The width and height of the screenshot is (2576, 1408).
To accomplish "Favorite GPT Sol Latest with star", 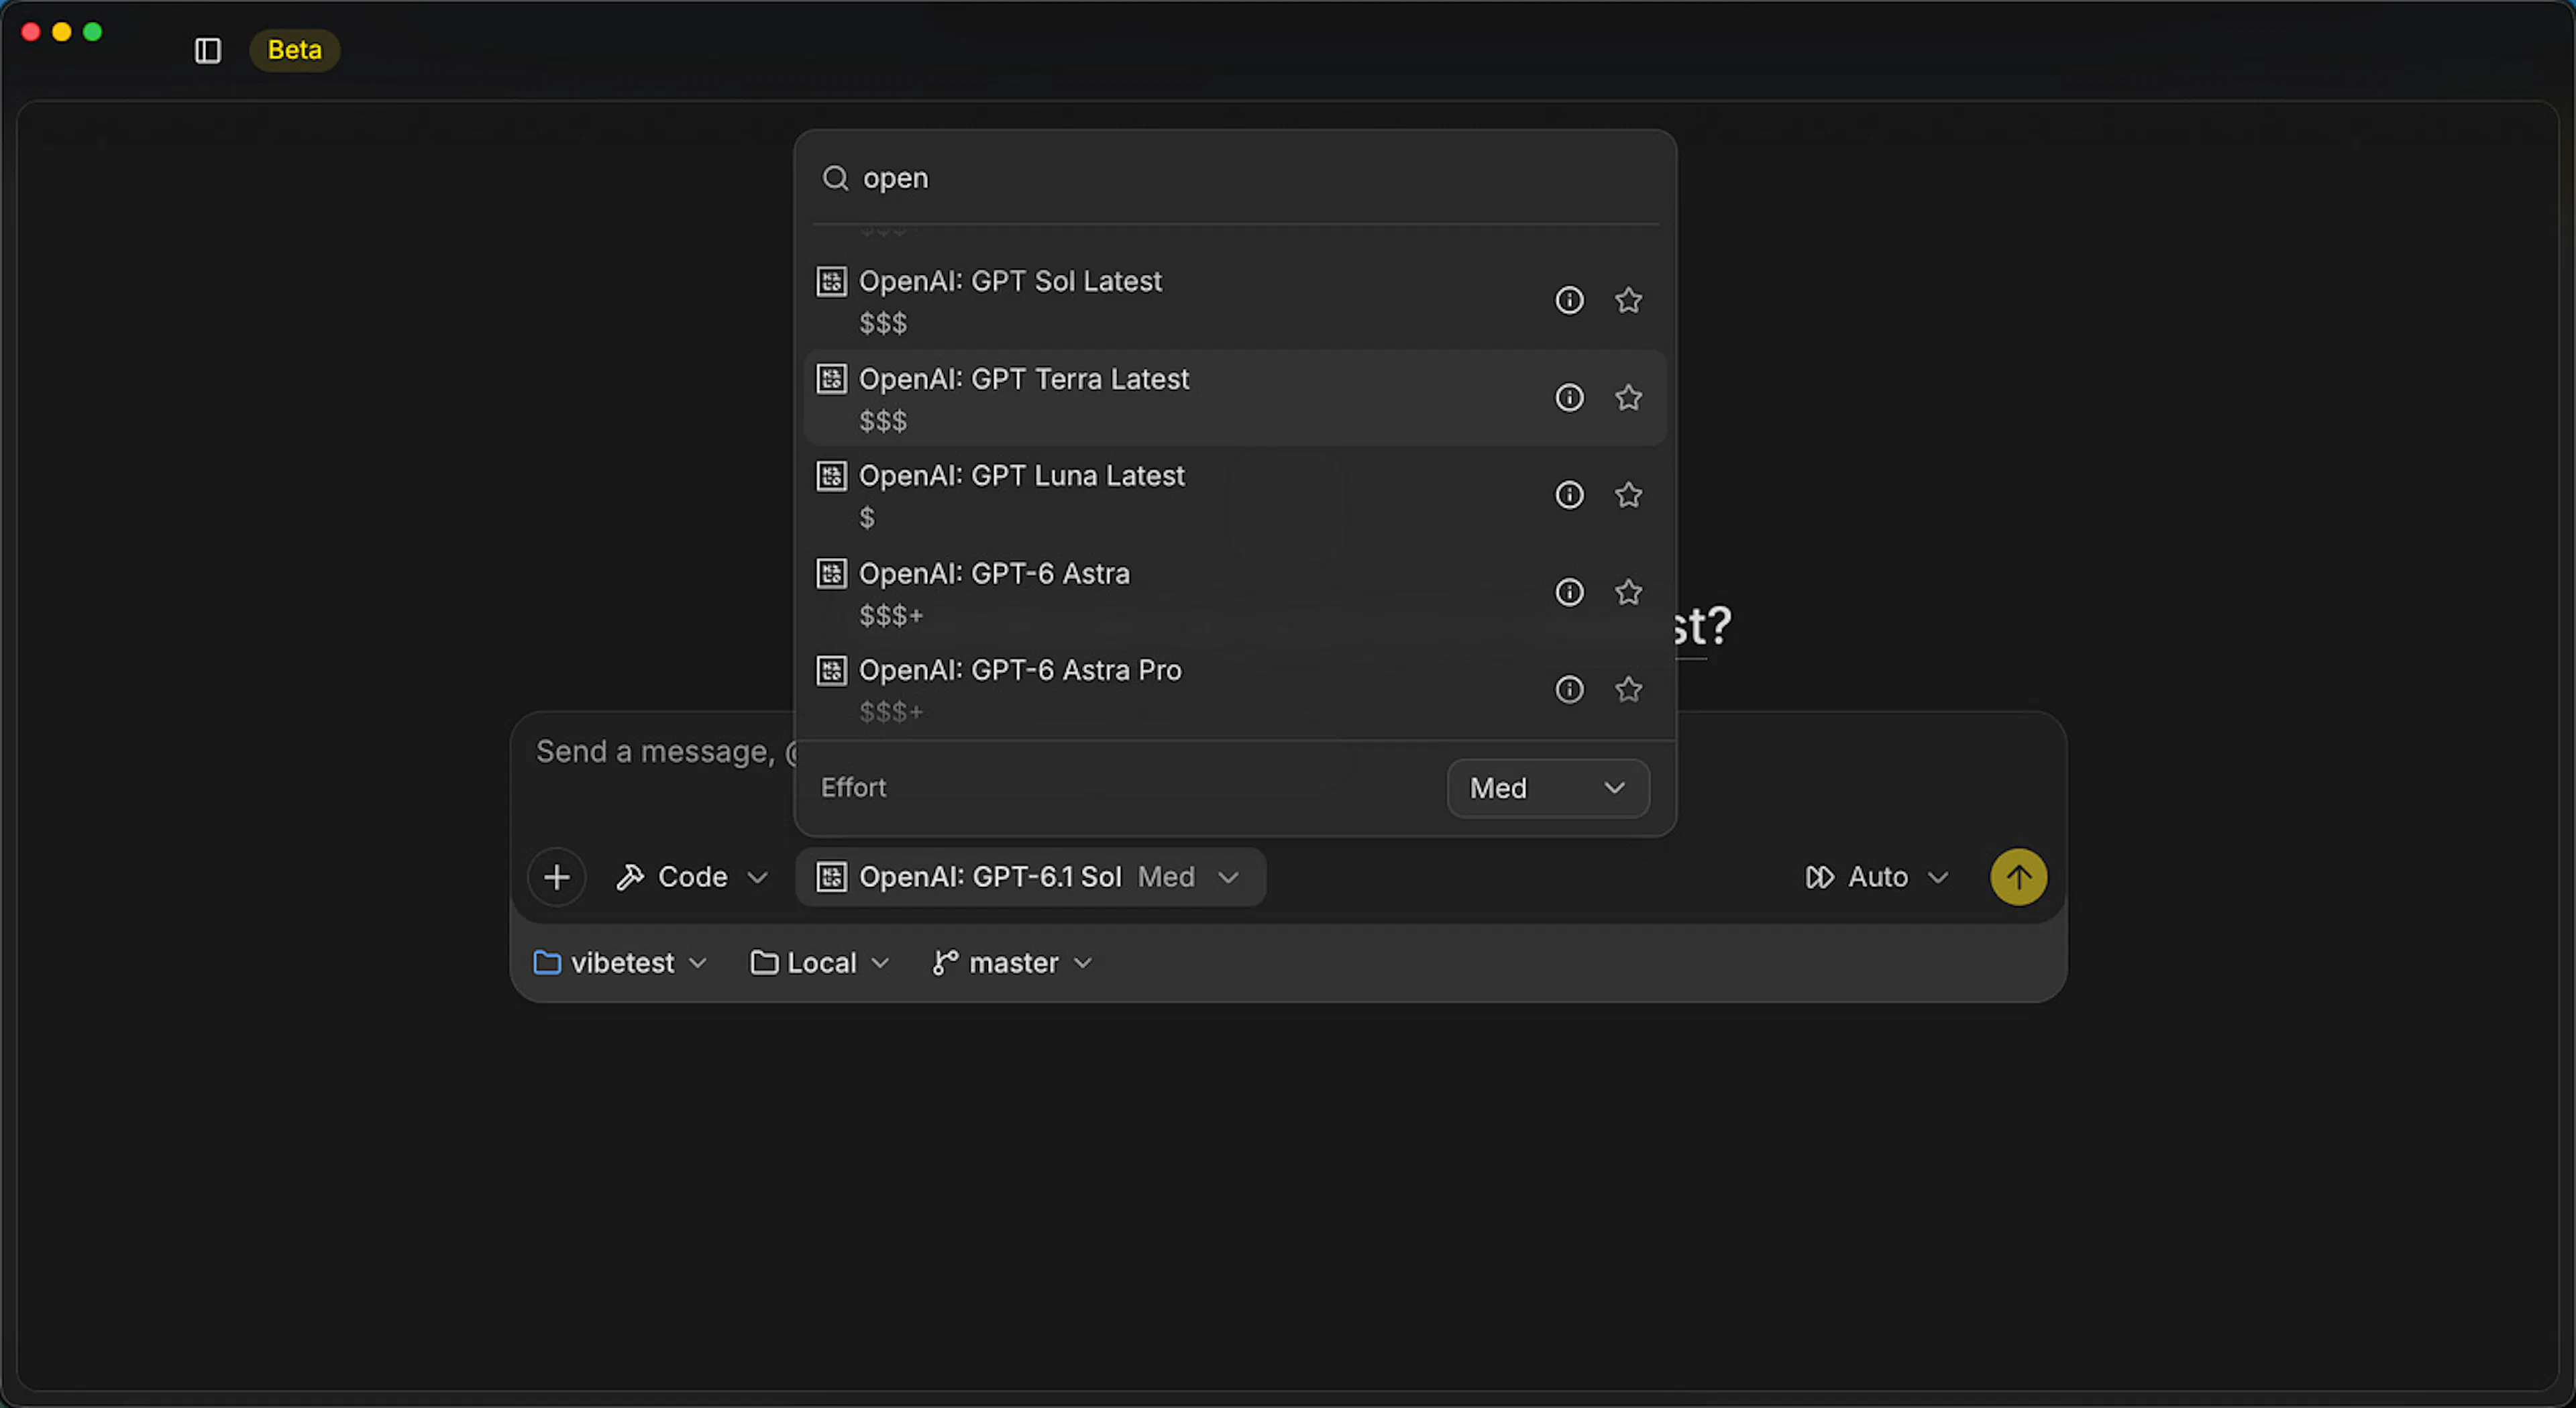I will pyautogui.click(x=1628, y=300).
